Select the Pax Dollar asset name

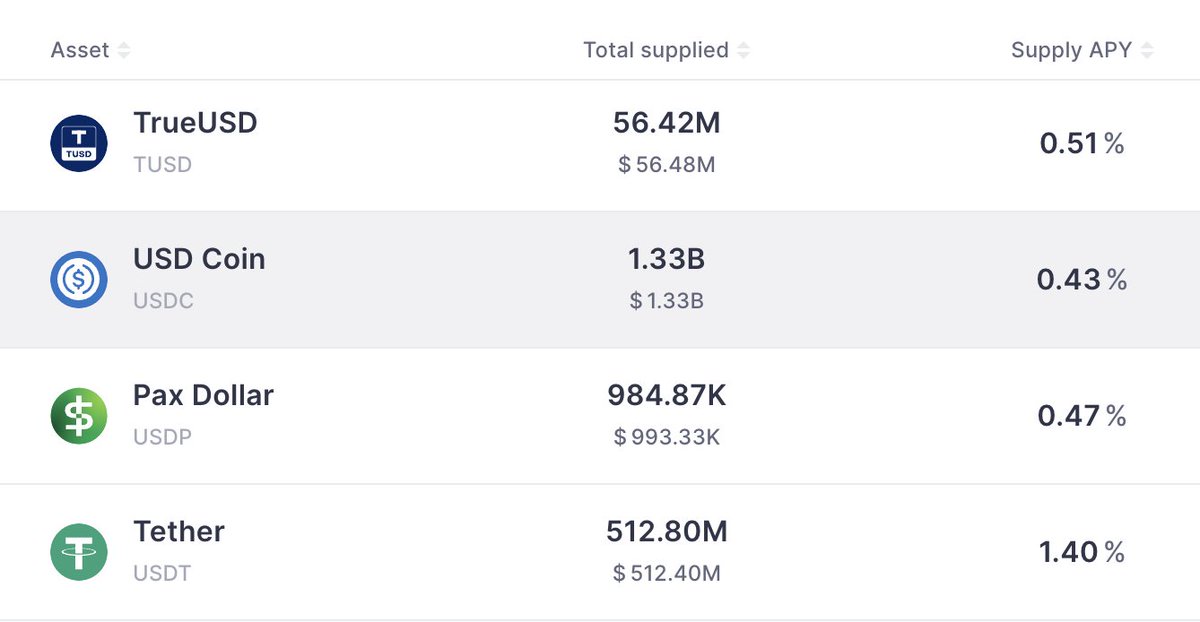[x=203, y=395]
